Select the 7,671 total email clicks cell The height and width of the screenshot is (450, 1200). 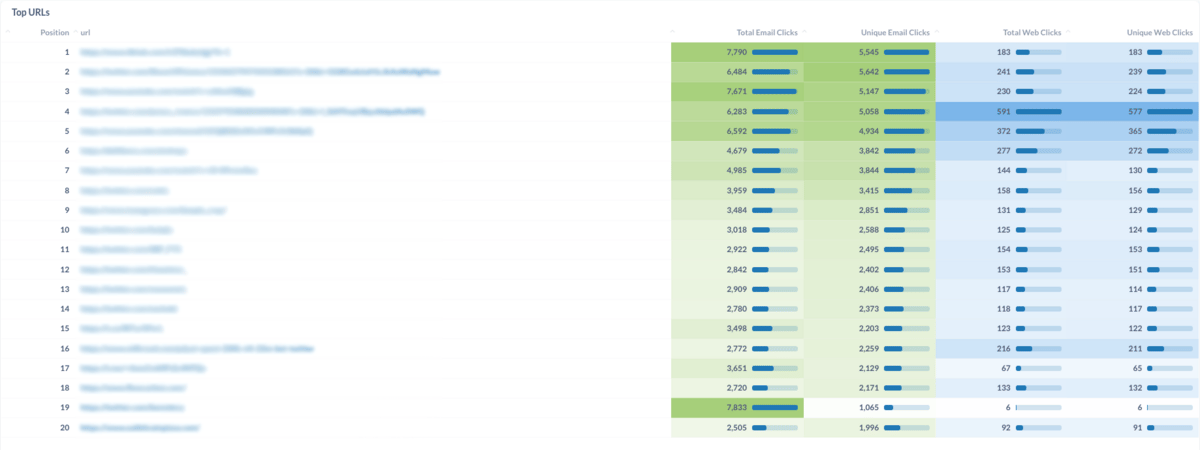point(735,91)
